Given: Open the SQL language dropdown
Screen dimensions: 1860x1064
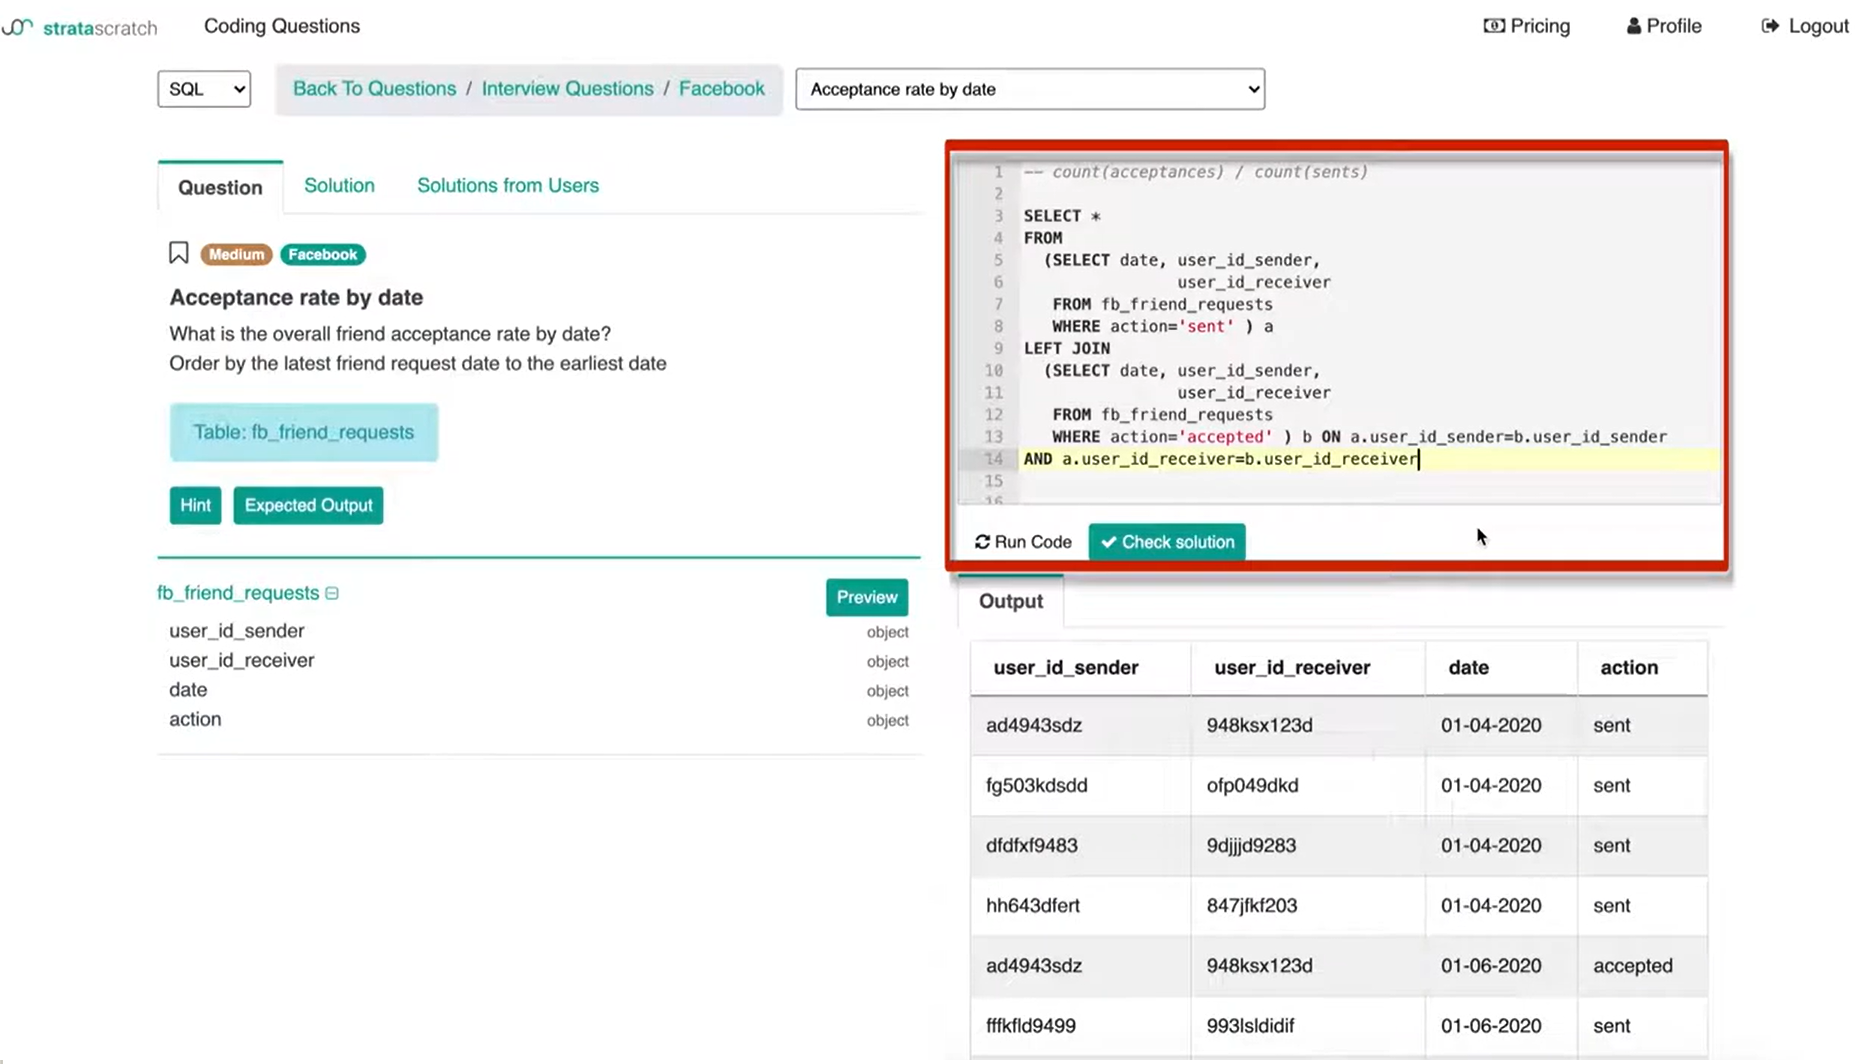Looking at the screenshot, I should (x=204, y=89).
